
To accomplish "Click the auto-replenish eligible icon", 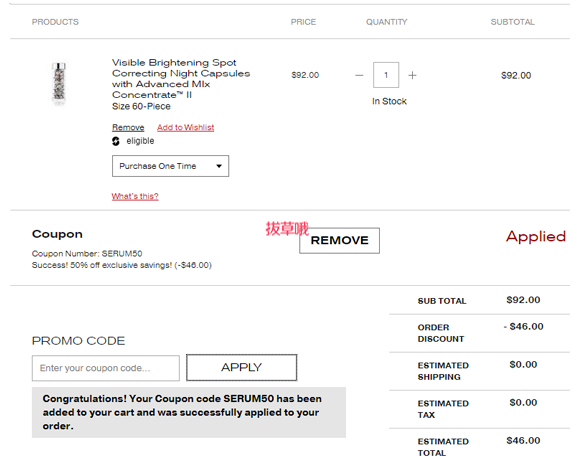I will click(x=116, y=141).
